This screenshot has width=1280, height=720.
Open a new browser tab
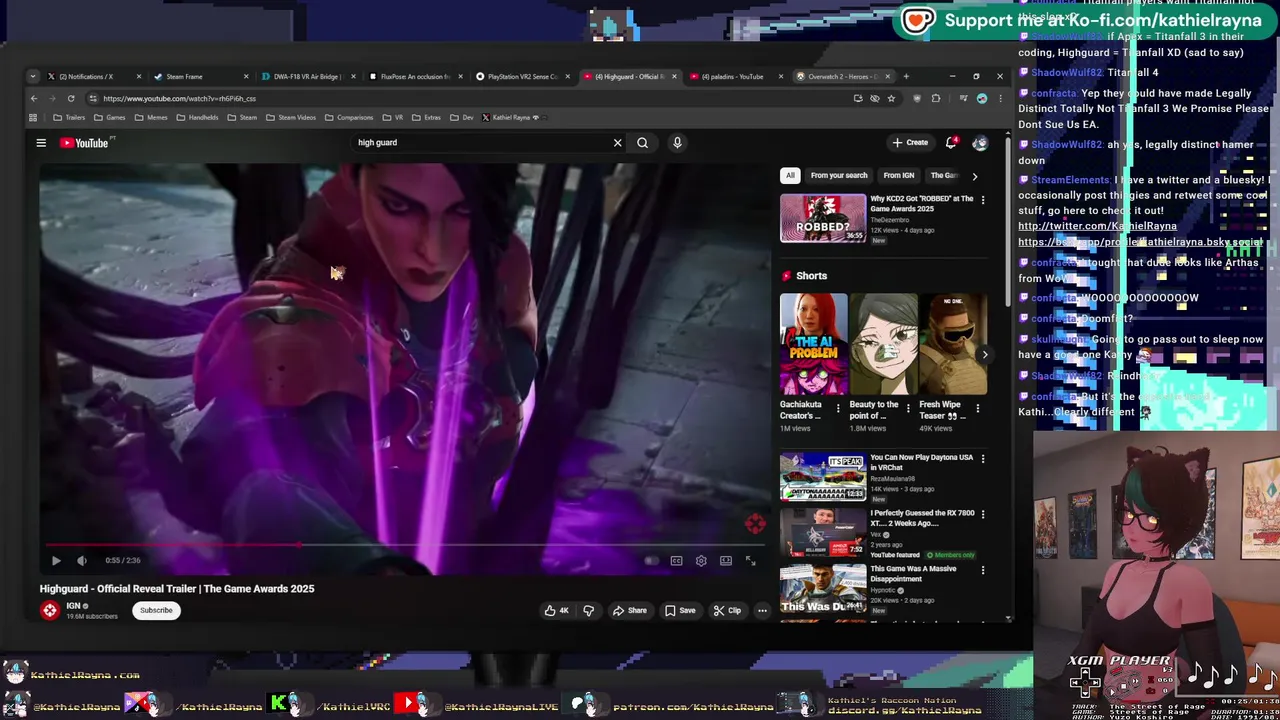point(906,77)
